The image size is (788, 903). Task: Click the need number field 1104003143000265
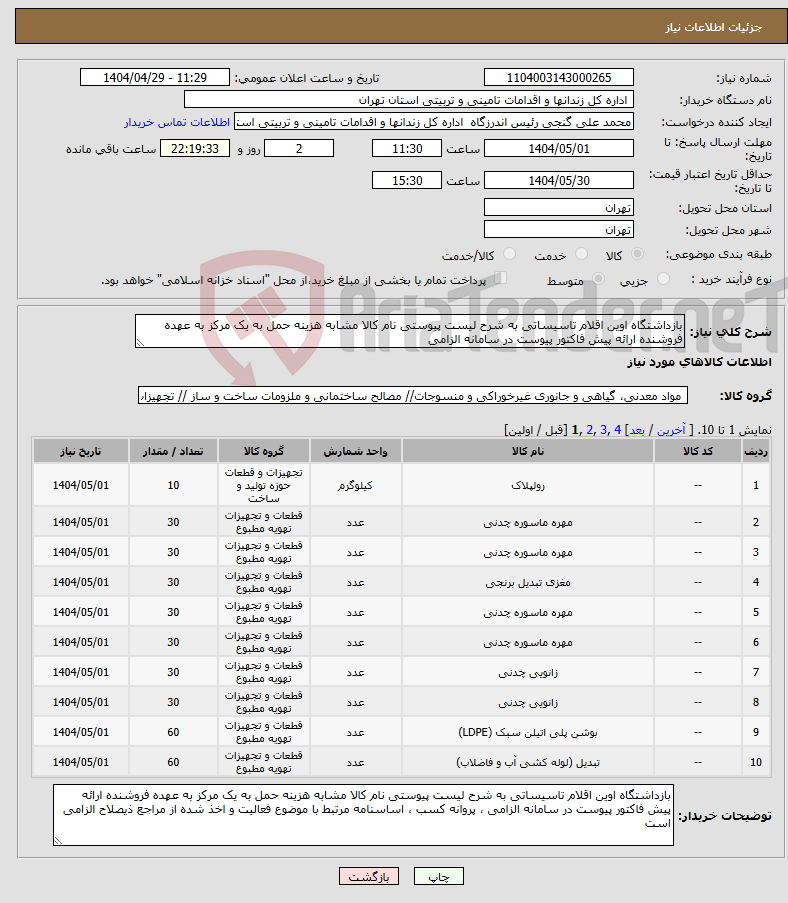pyautogui.click(x=559, y=77)
